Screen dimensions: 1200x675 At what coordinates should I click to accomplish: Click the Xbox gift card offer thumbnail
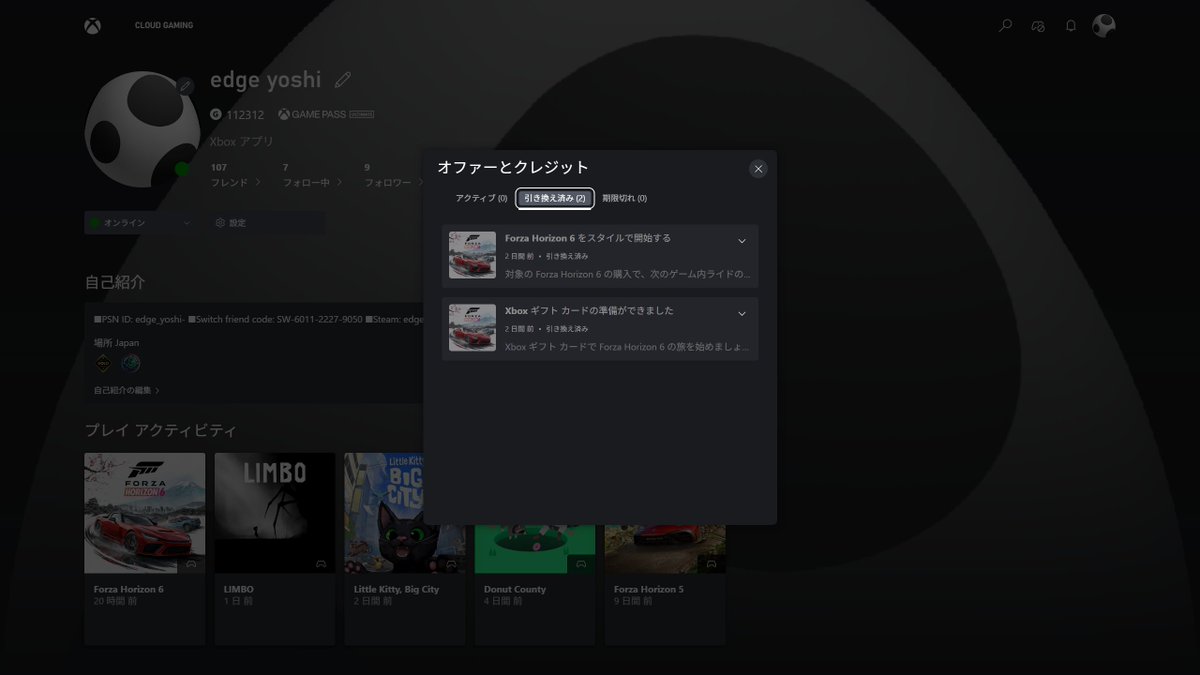coord(472,327)
